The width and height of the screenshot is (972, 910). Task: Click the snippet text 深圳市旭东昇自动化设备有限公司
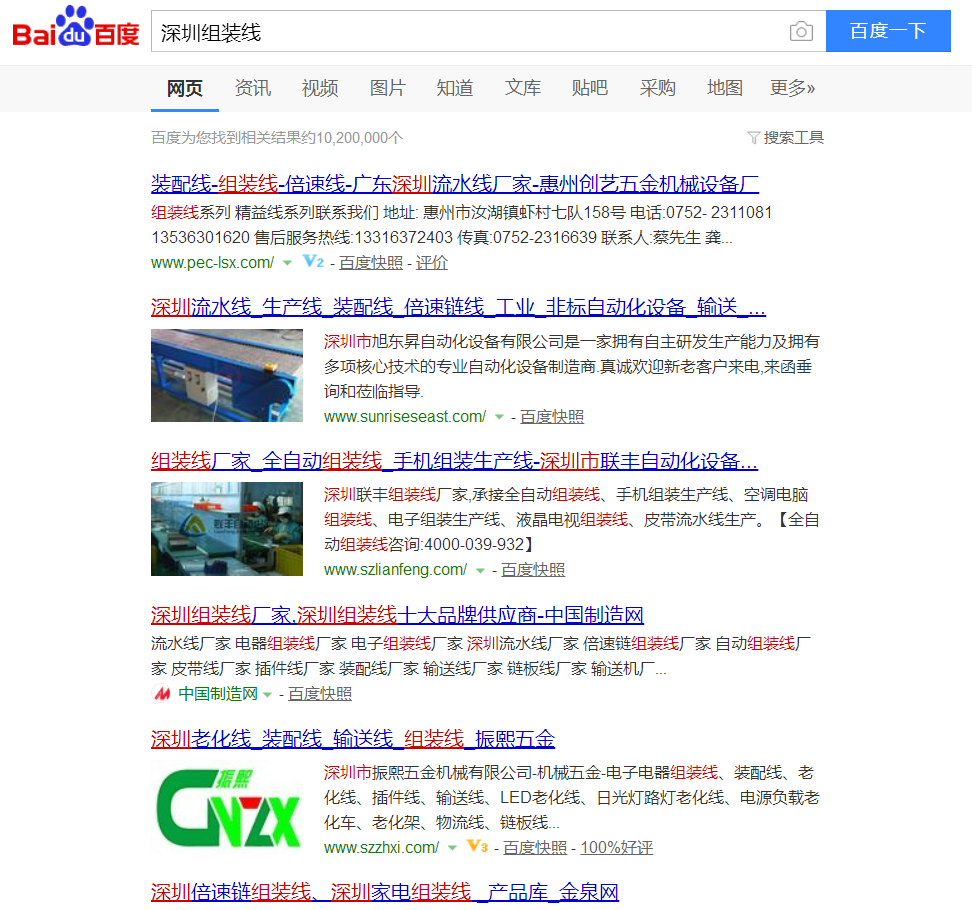[x=444, y=342]
